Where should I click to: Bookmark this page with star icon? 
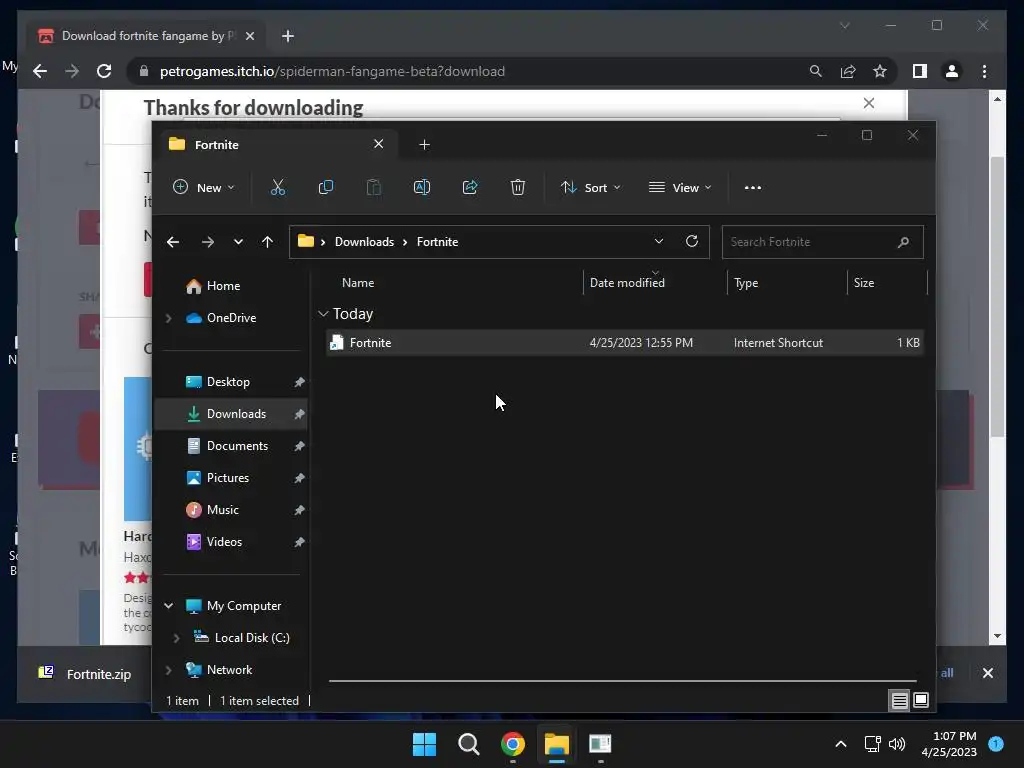(880, 71)
